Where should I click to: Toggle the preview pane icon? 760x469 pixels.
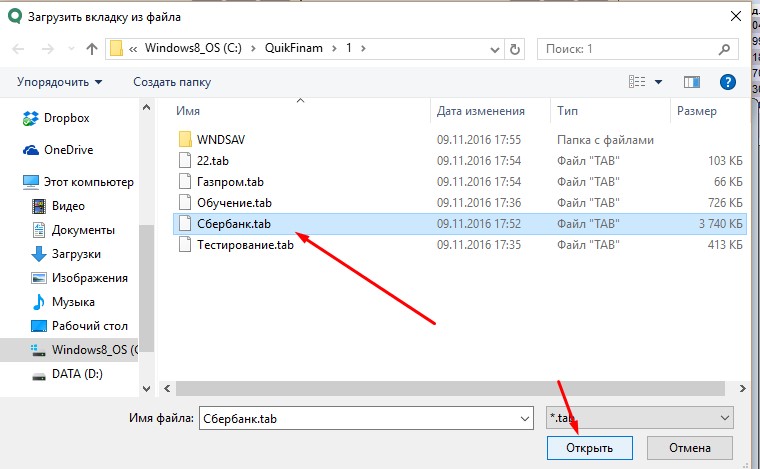click(691, 81)
